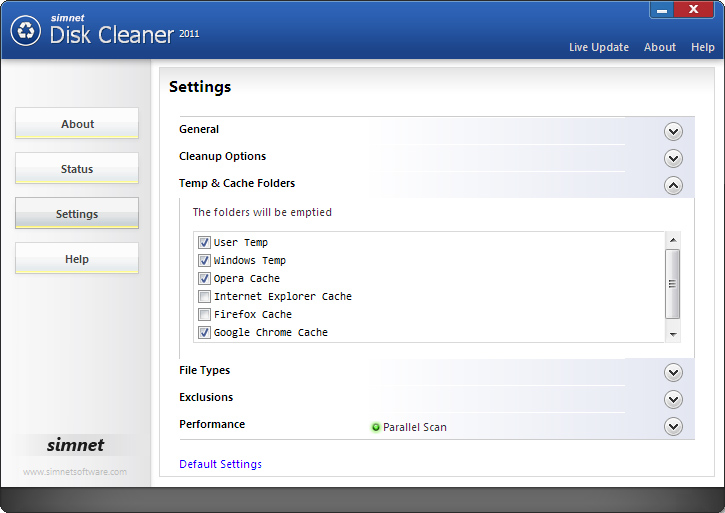Uncheck the Windows Temp checkbox

click(x=204, y=260)
